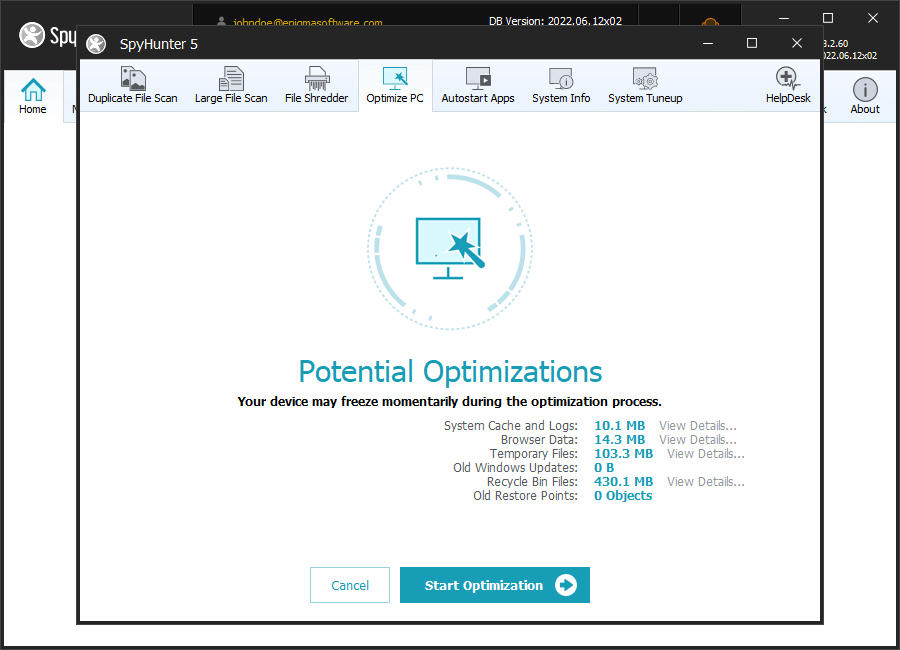View details for Temporary Files
This screenshot has width=900, height=650.
[705, 454]
